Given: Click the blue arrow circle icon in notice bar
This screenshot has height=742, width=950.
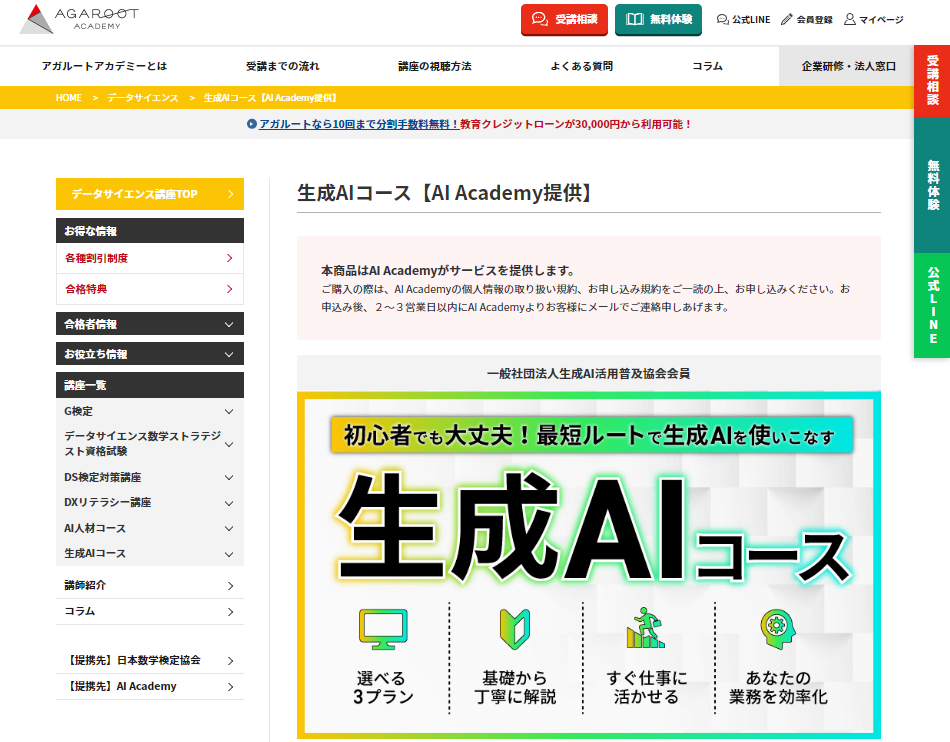Looking at the screenshot, I should click(x=252, y=124).
